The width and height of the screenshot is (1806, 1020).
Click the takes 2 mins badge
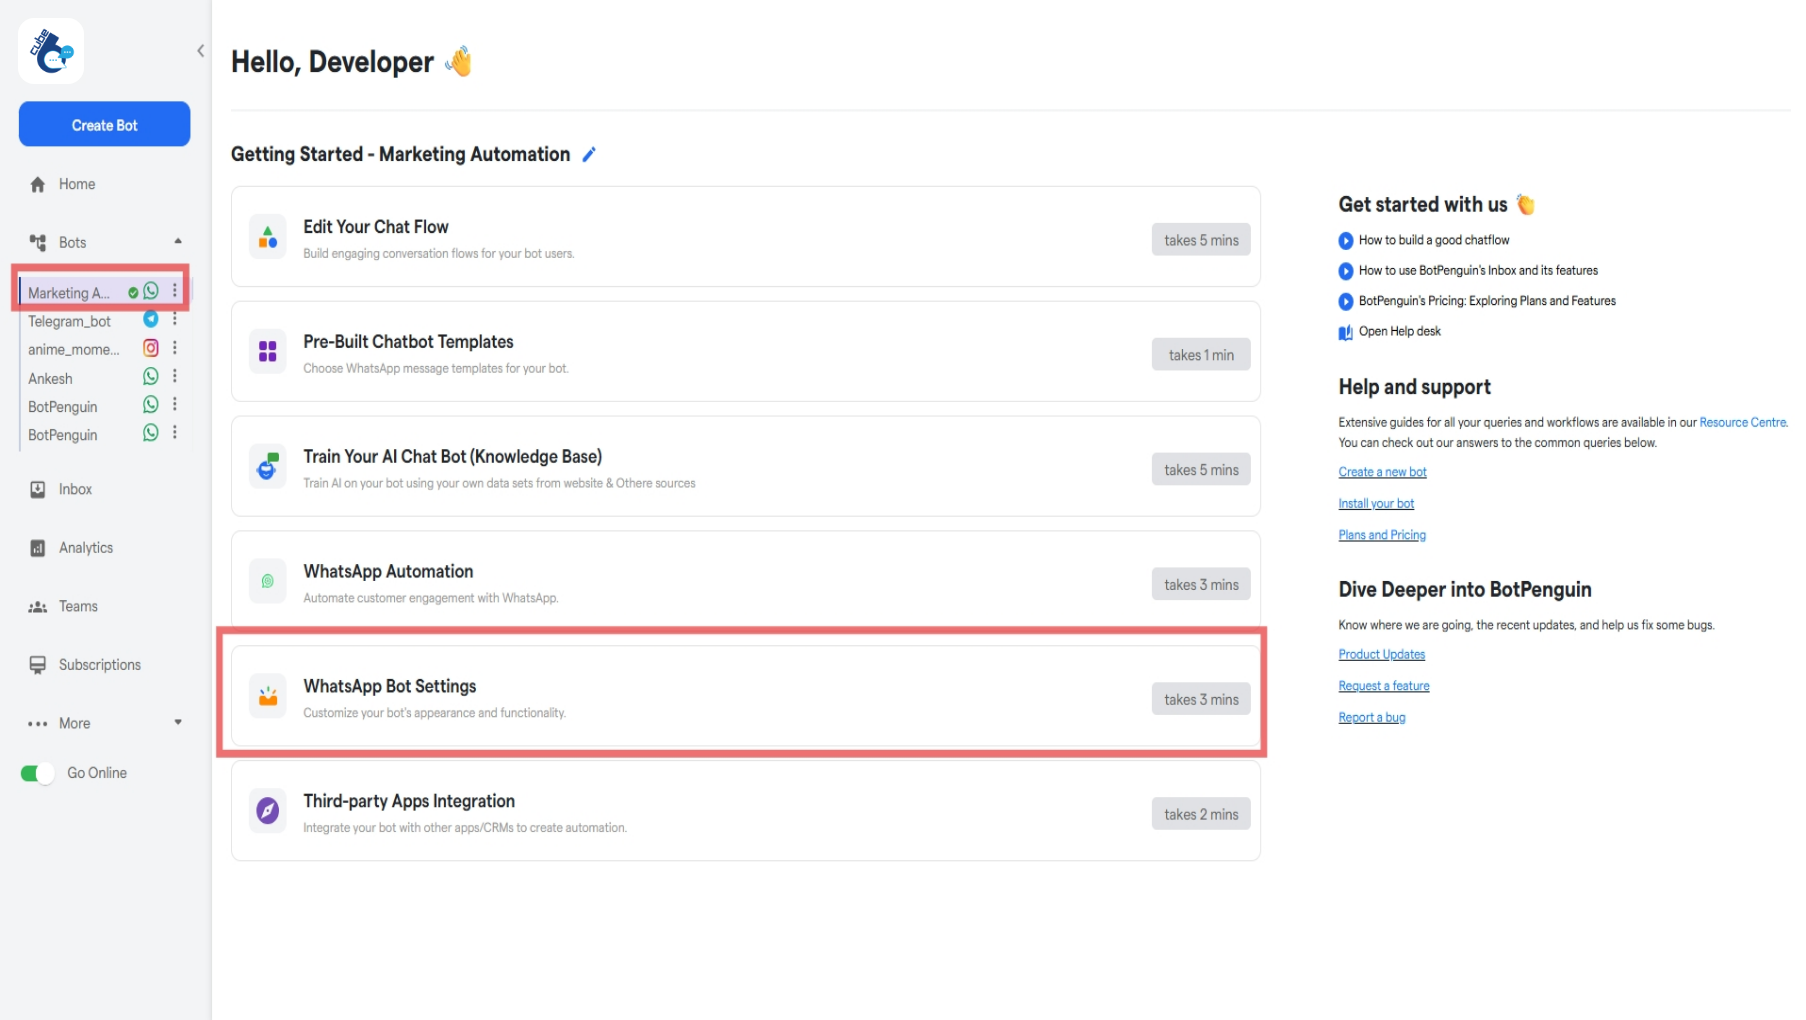click(x=1201, y=815)
